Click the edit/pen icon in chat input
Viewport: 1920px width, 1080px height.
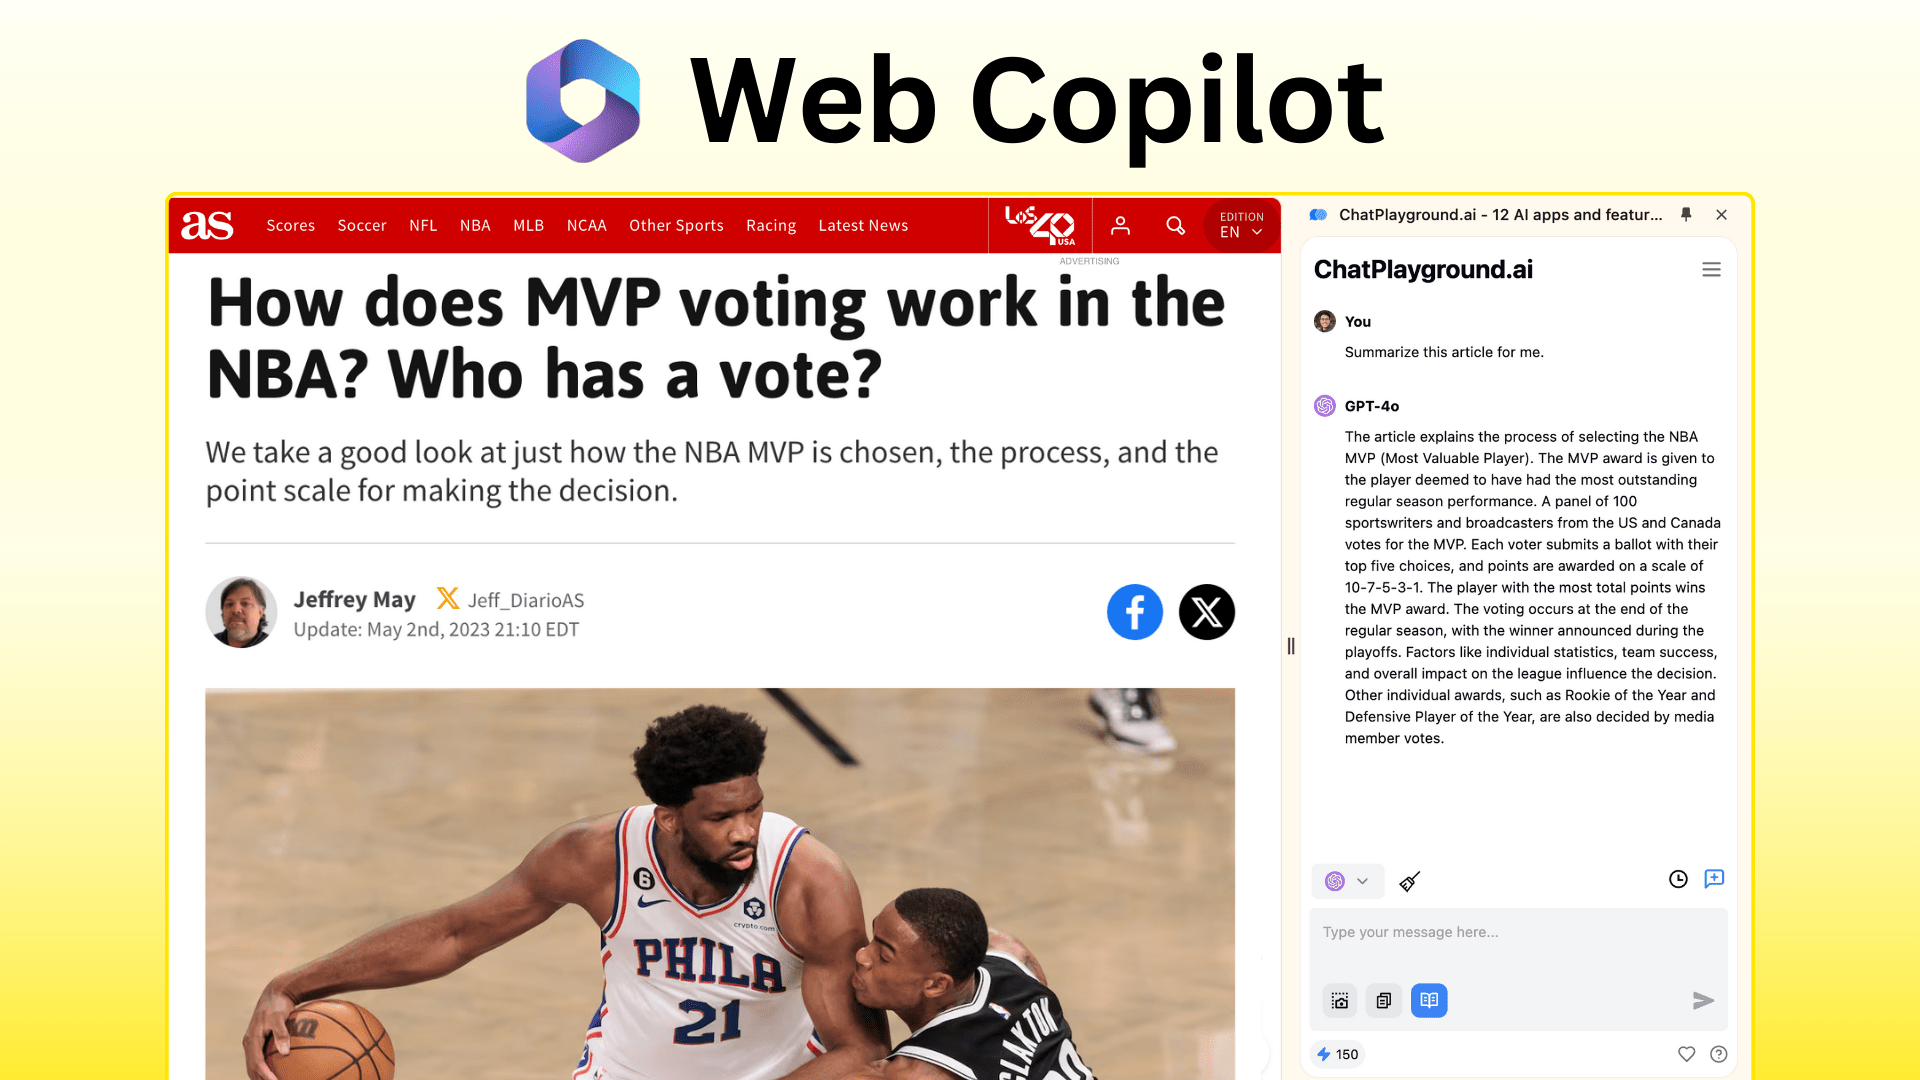(1410, 880)
